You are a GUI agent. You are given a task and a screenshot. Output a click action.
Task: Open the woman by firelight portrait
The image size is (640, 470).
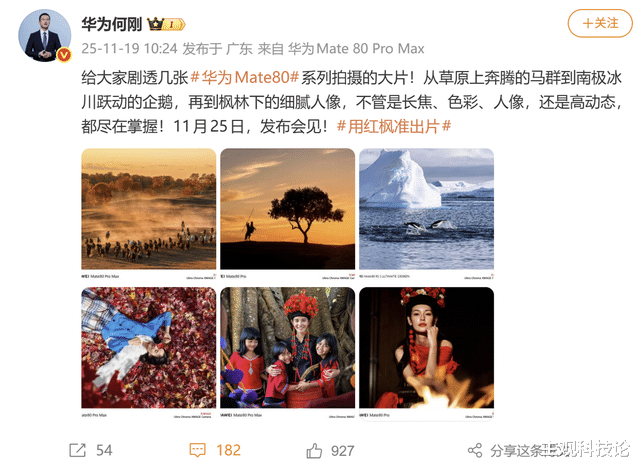click(427, 348)
